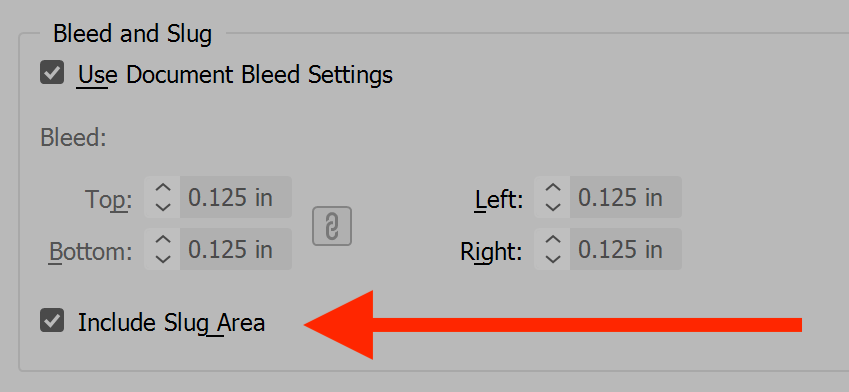Click the 'Bleed and Slug' section heading
This screenshot has height=392, width=849.
[133, 34]
